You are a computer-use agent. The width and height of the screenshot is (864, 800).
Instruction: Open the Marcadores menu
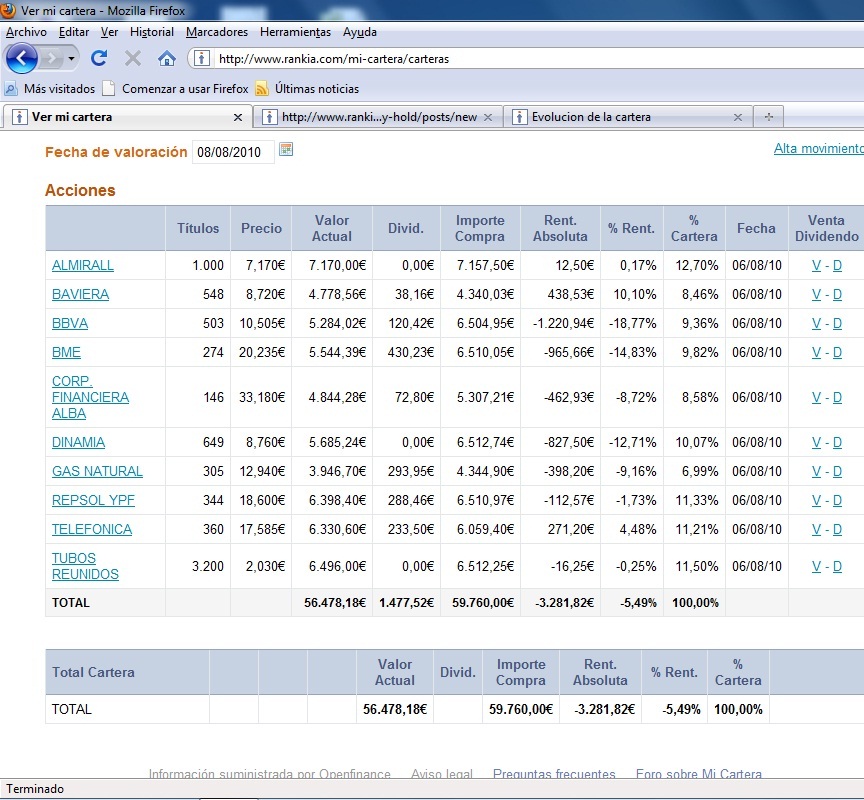pyautogui.click(x=217, y=32)
